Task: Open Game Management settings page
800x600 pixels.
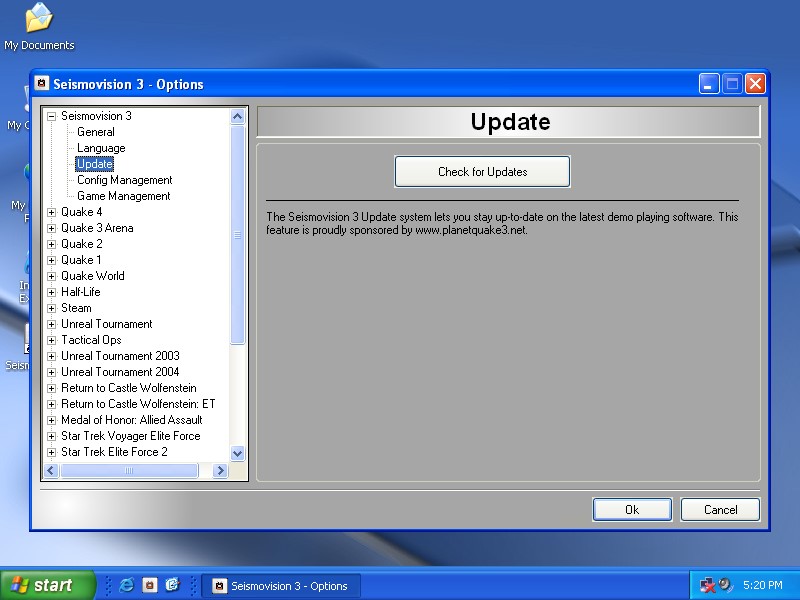Action: click(123, 196)
